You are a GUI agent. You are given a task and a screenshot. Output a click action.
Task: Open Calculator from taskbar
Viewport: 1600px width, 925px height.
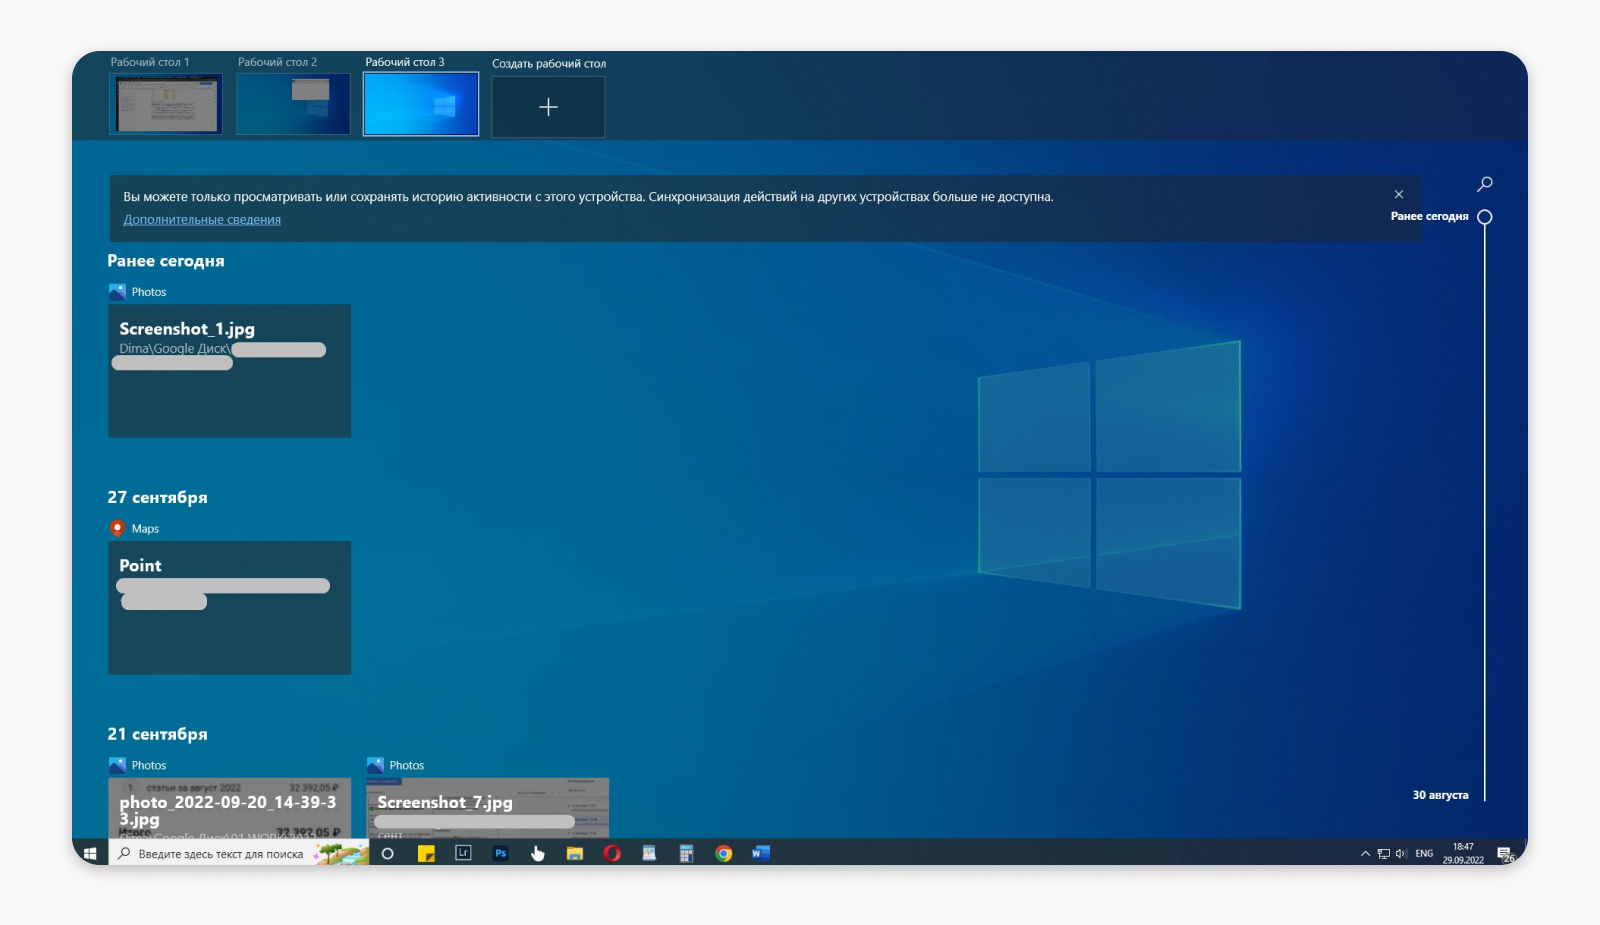[686, 853]
